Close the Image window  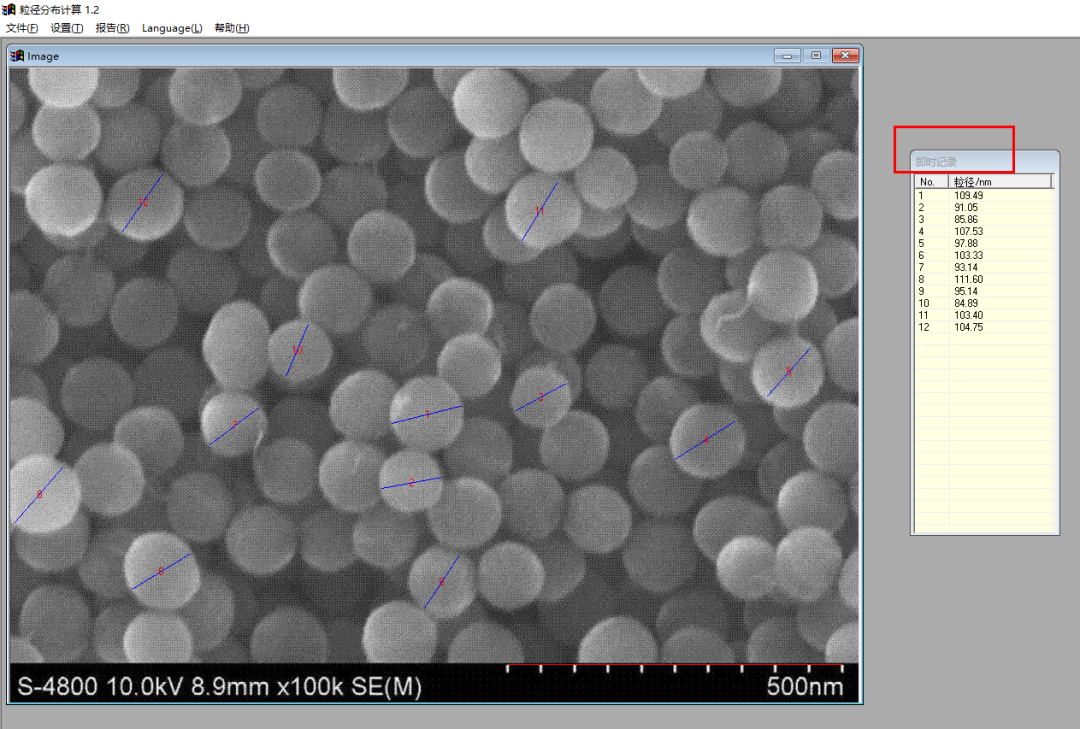pos(845,55)
